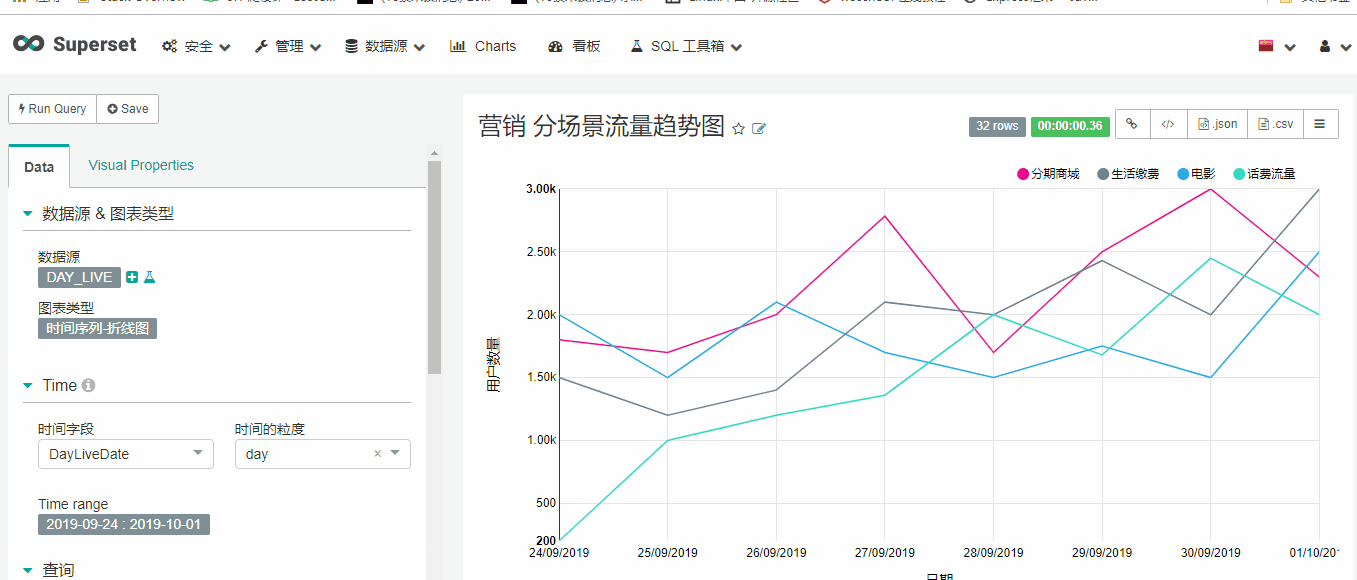Copy the chart permalink using the link icon
Screen dimensions: 1357x580
[1131, 124]
